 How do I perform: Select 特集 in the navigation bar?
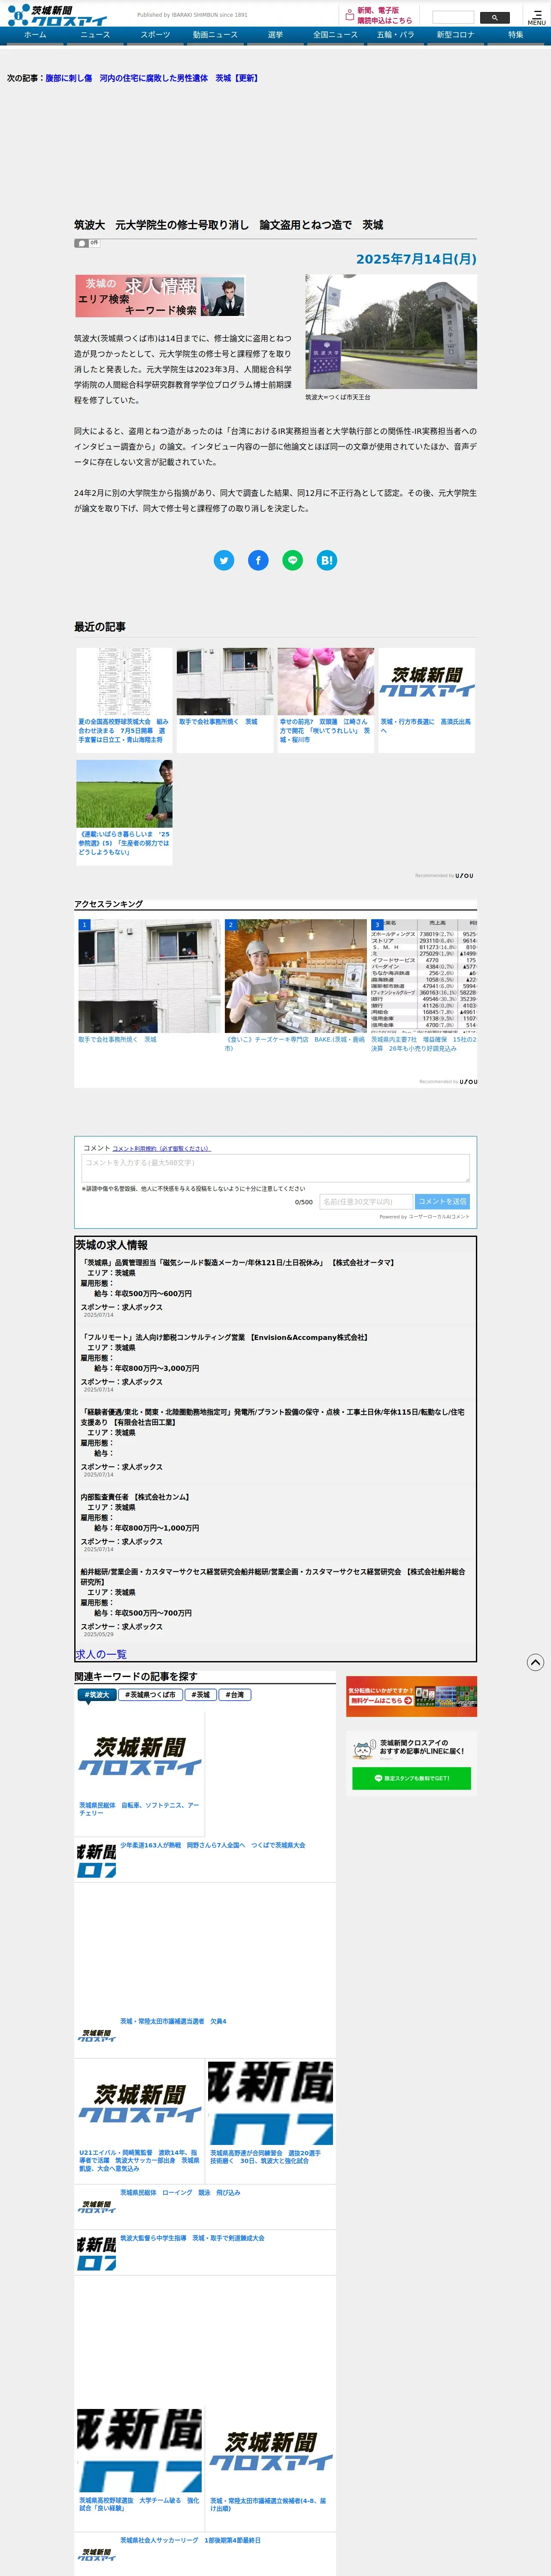point(515,35)
